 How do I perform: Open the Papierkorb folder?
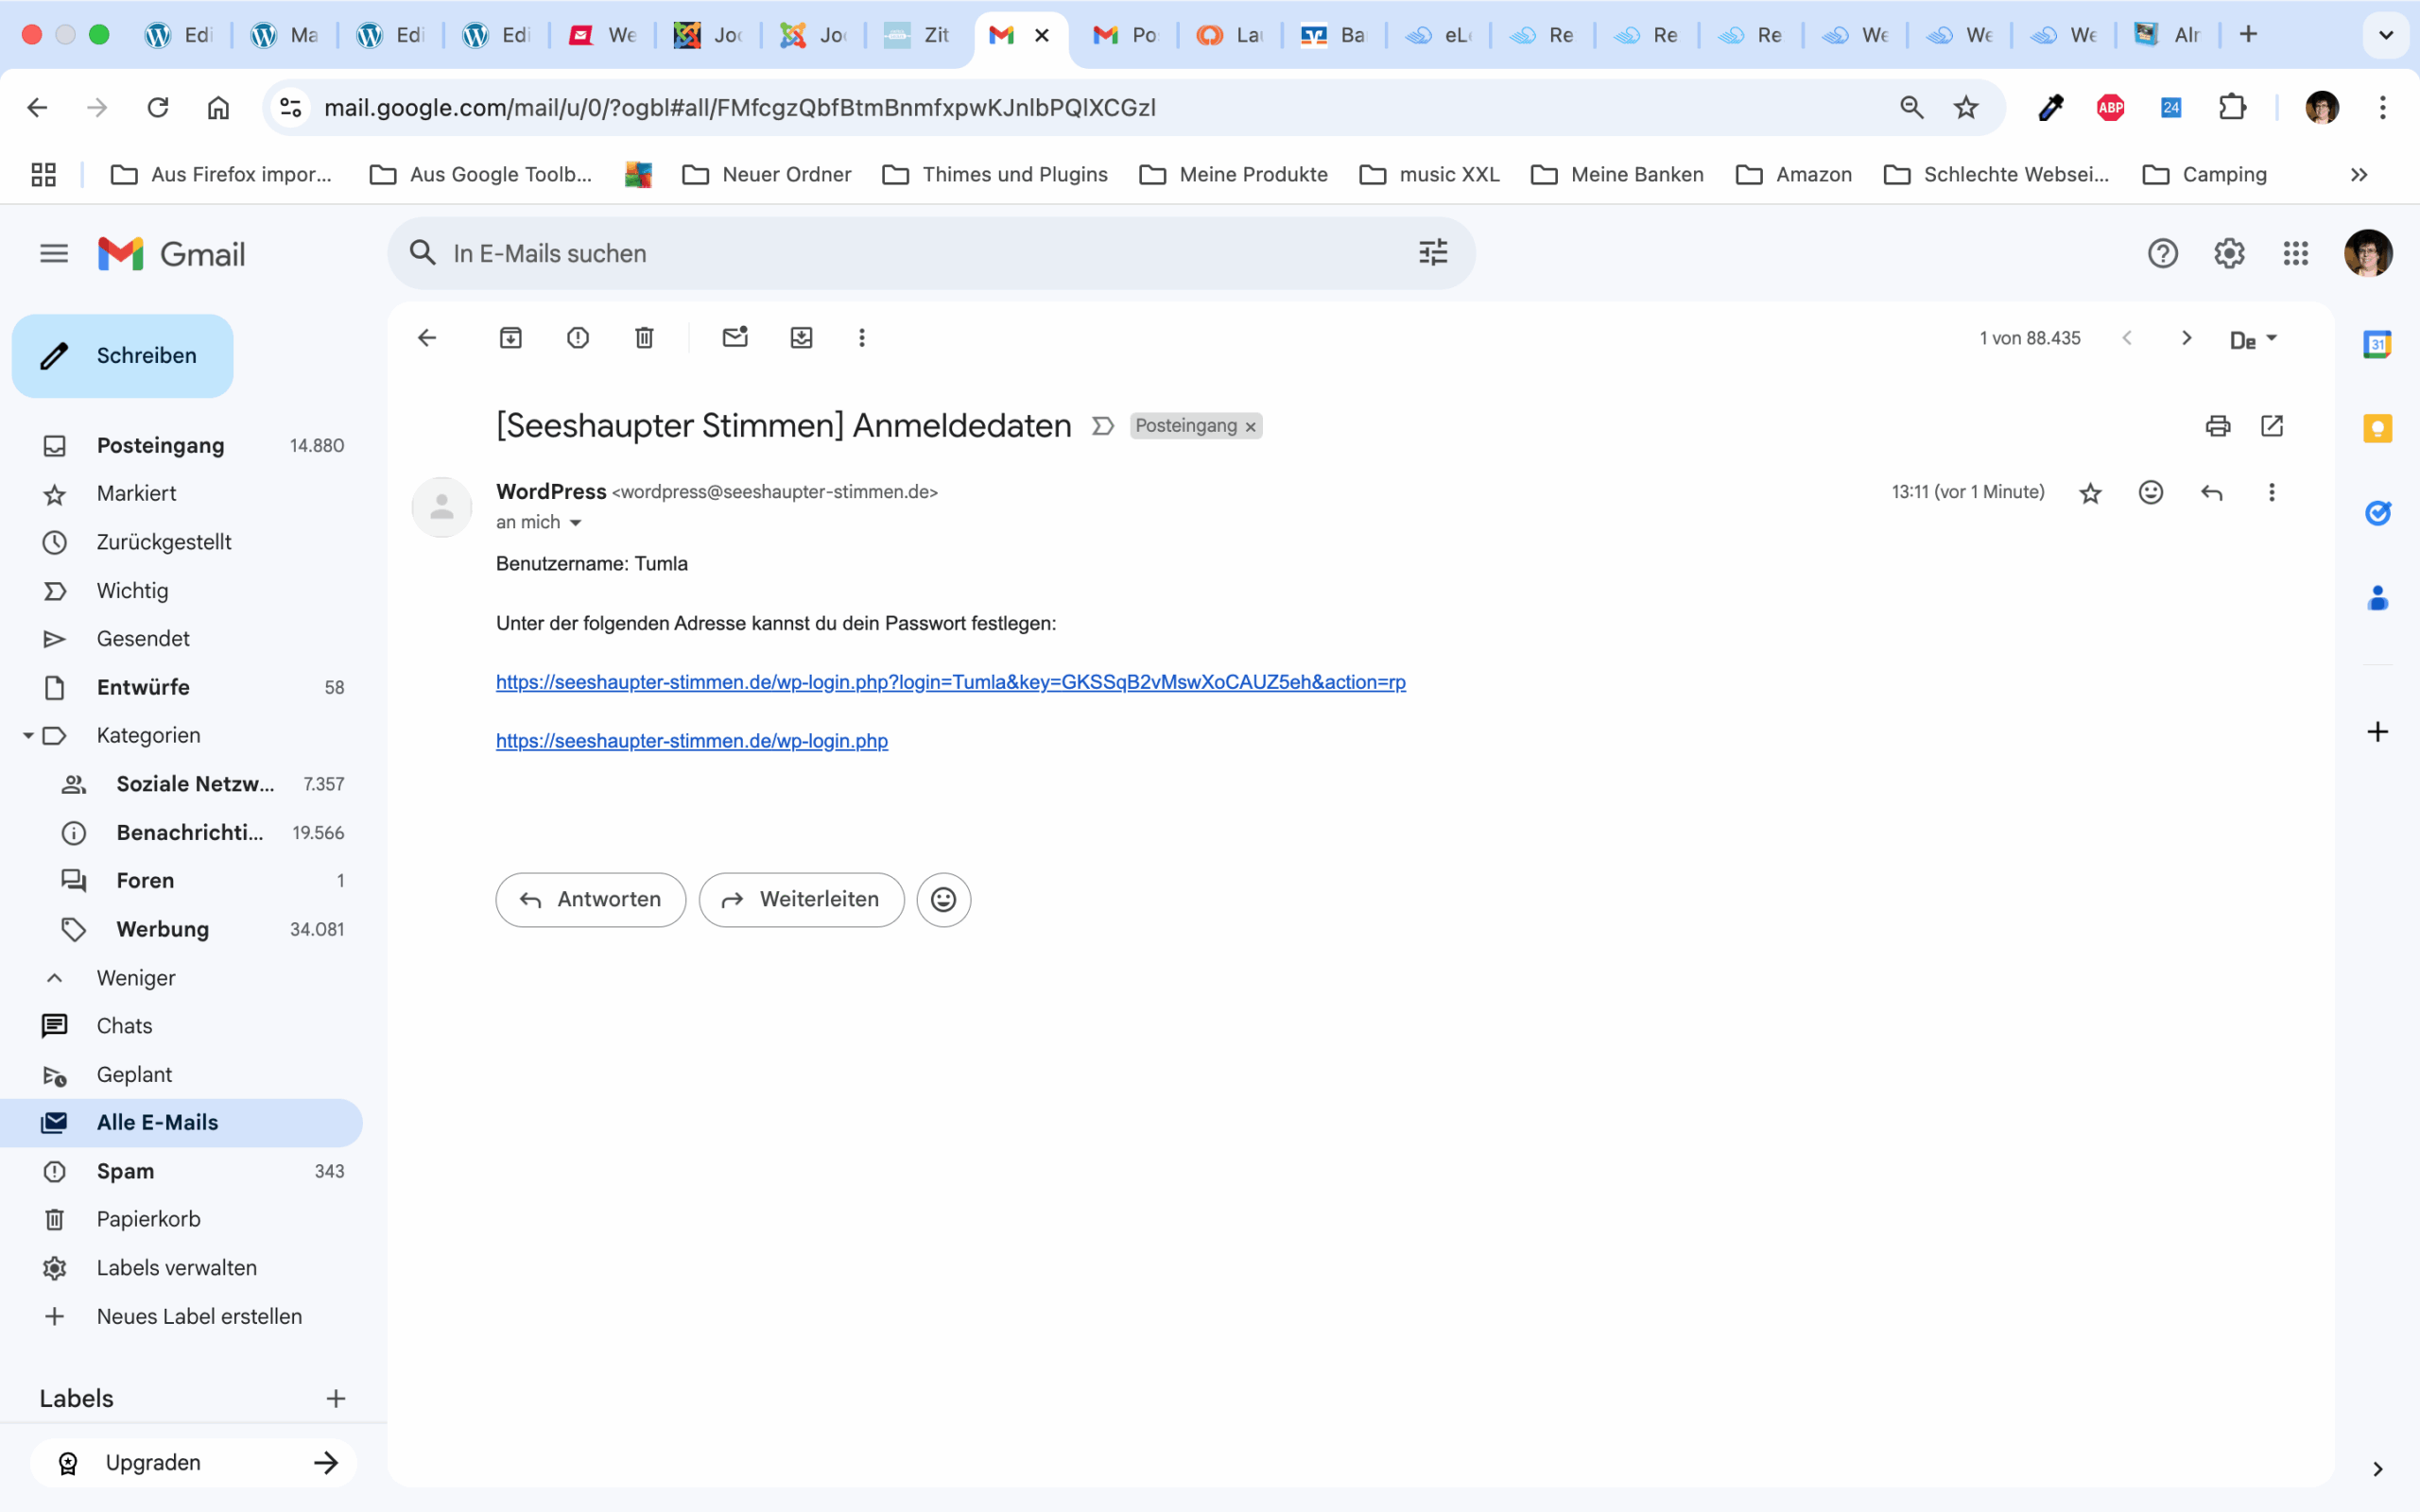pos(181,1219)
